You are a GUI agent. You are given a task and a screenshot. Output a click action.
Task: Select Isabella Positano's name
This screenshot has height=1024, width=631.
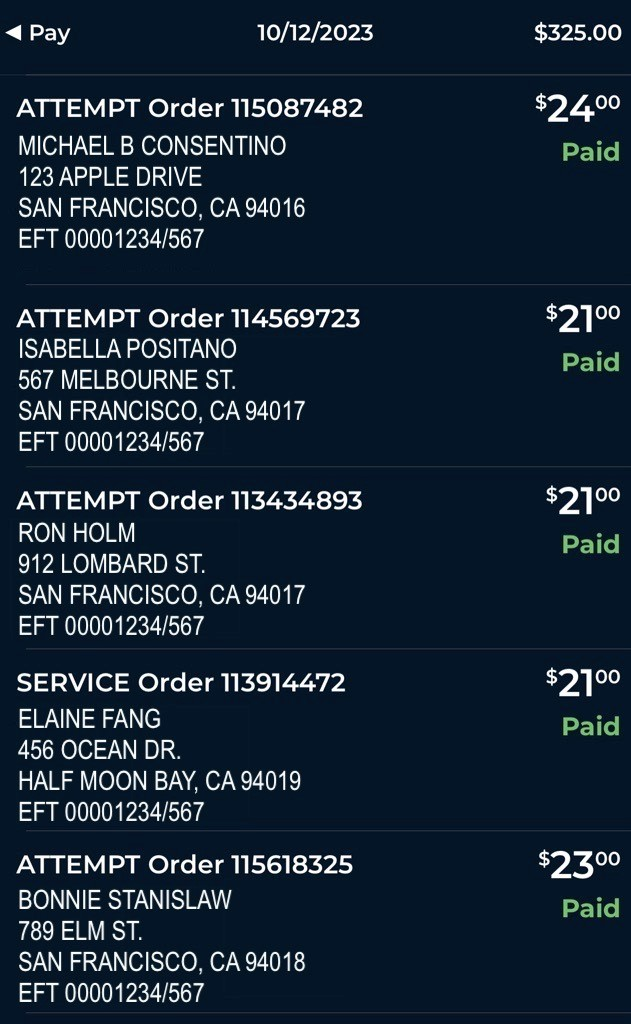click(x=127, y=349)
